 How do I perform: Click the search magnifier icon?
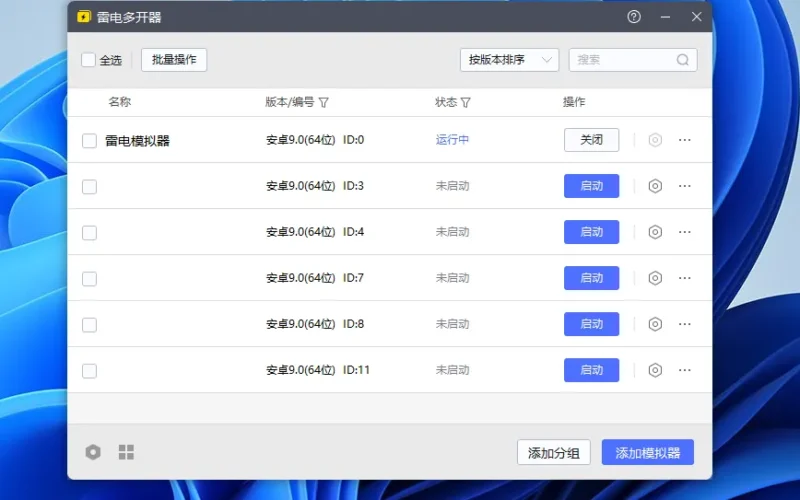click(683, 60)
